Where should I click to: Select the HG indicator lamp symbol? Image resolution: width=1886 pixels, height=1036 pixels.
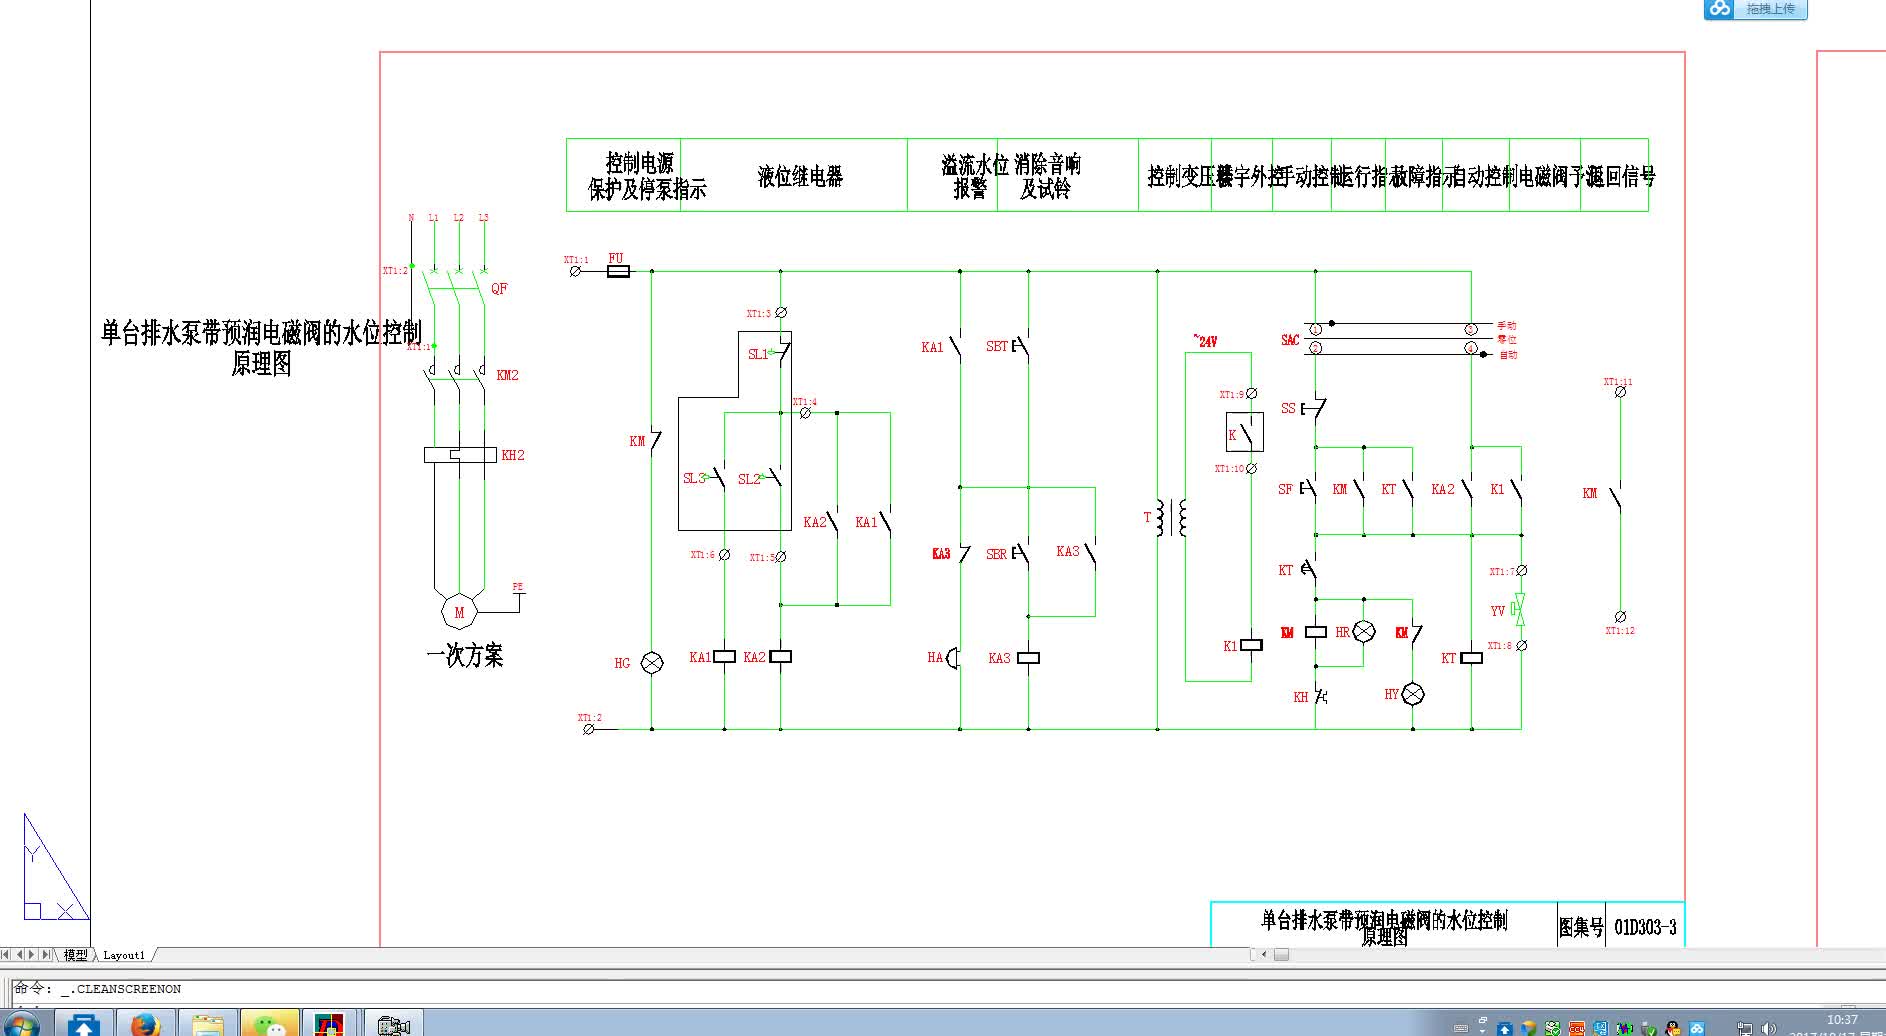click(651, 663)
